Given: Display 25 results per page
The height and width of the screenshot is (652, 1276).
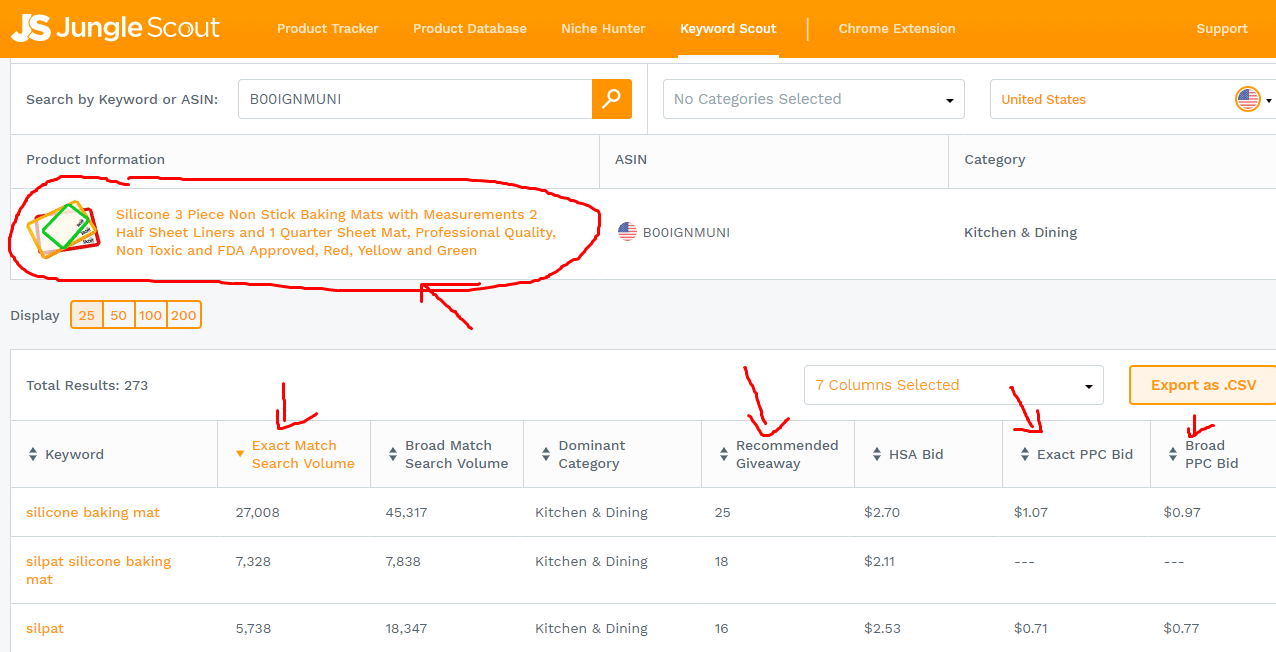Looking at the screenshot, I should (87, 315).
